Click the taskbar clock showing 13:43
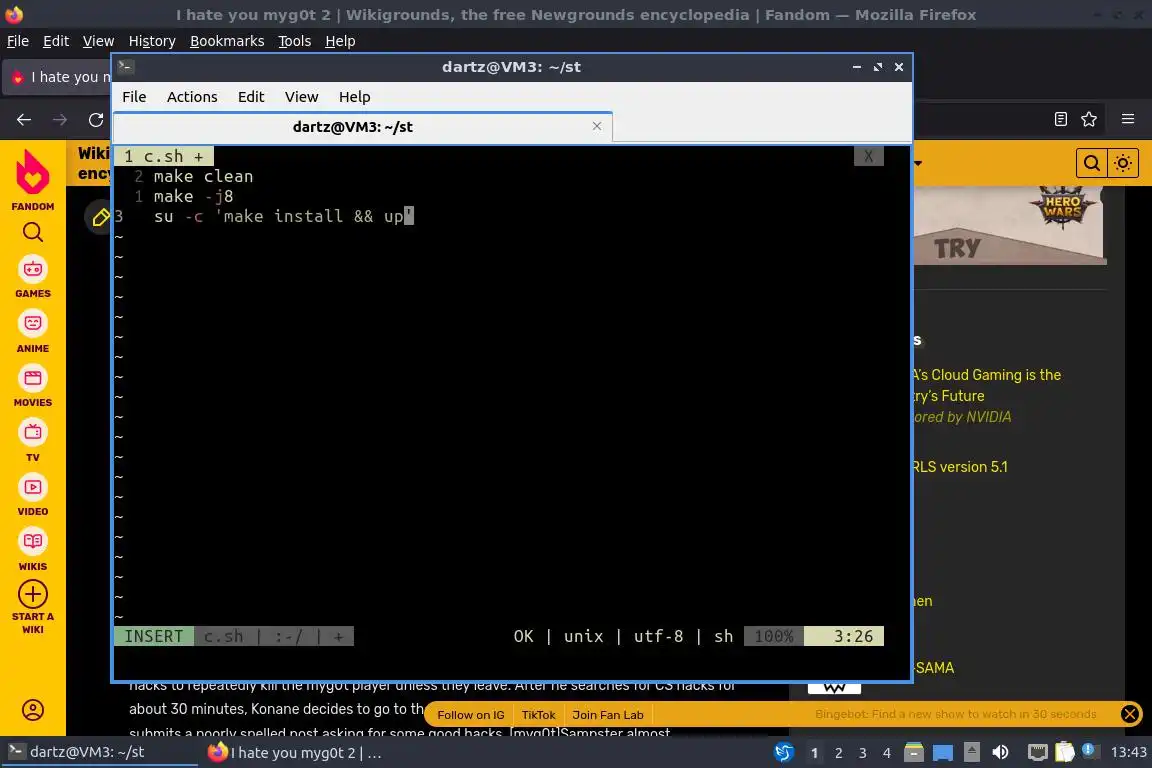1152x768 pixels. click(1128, 752)
